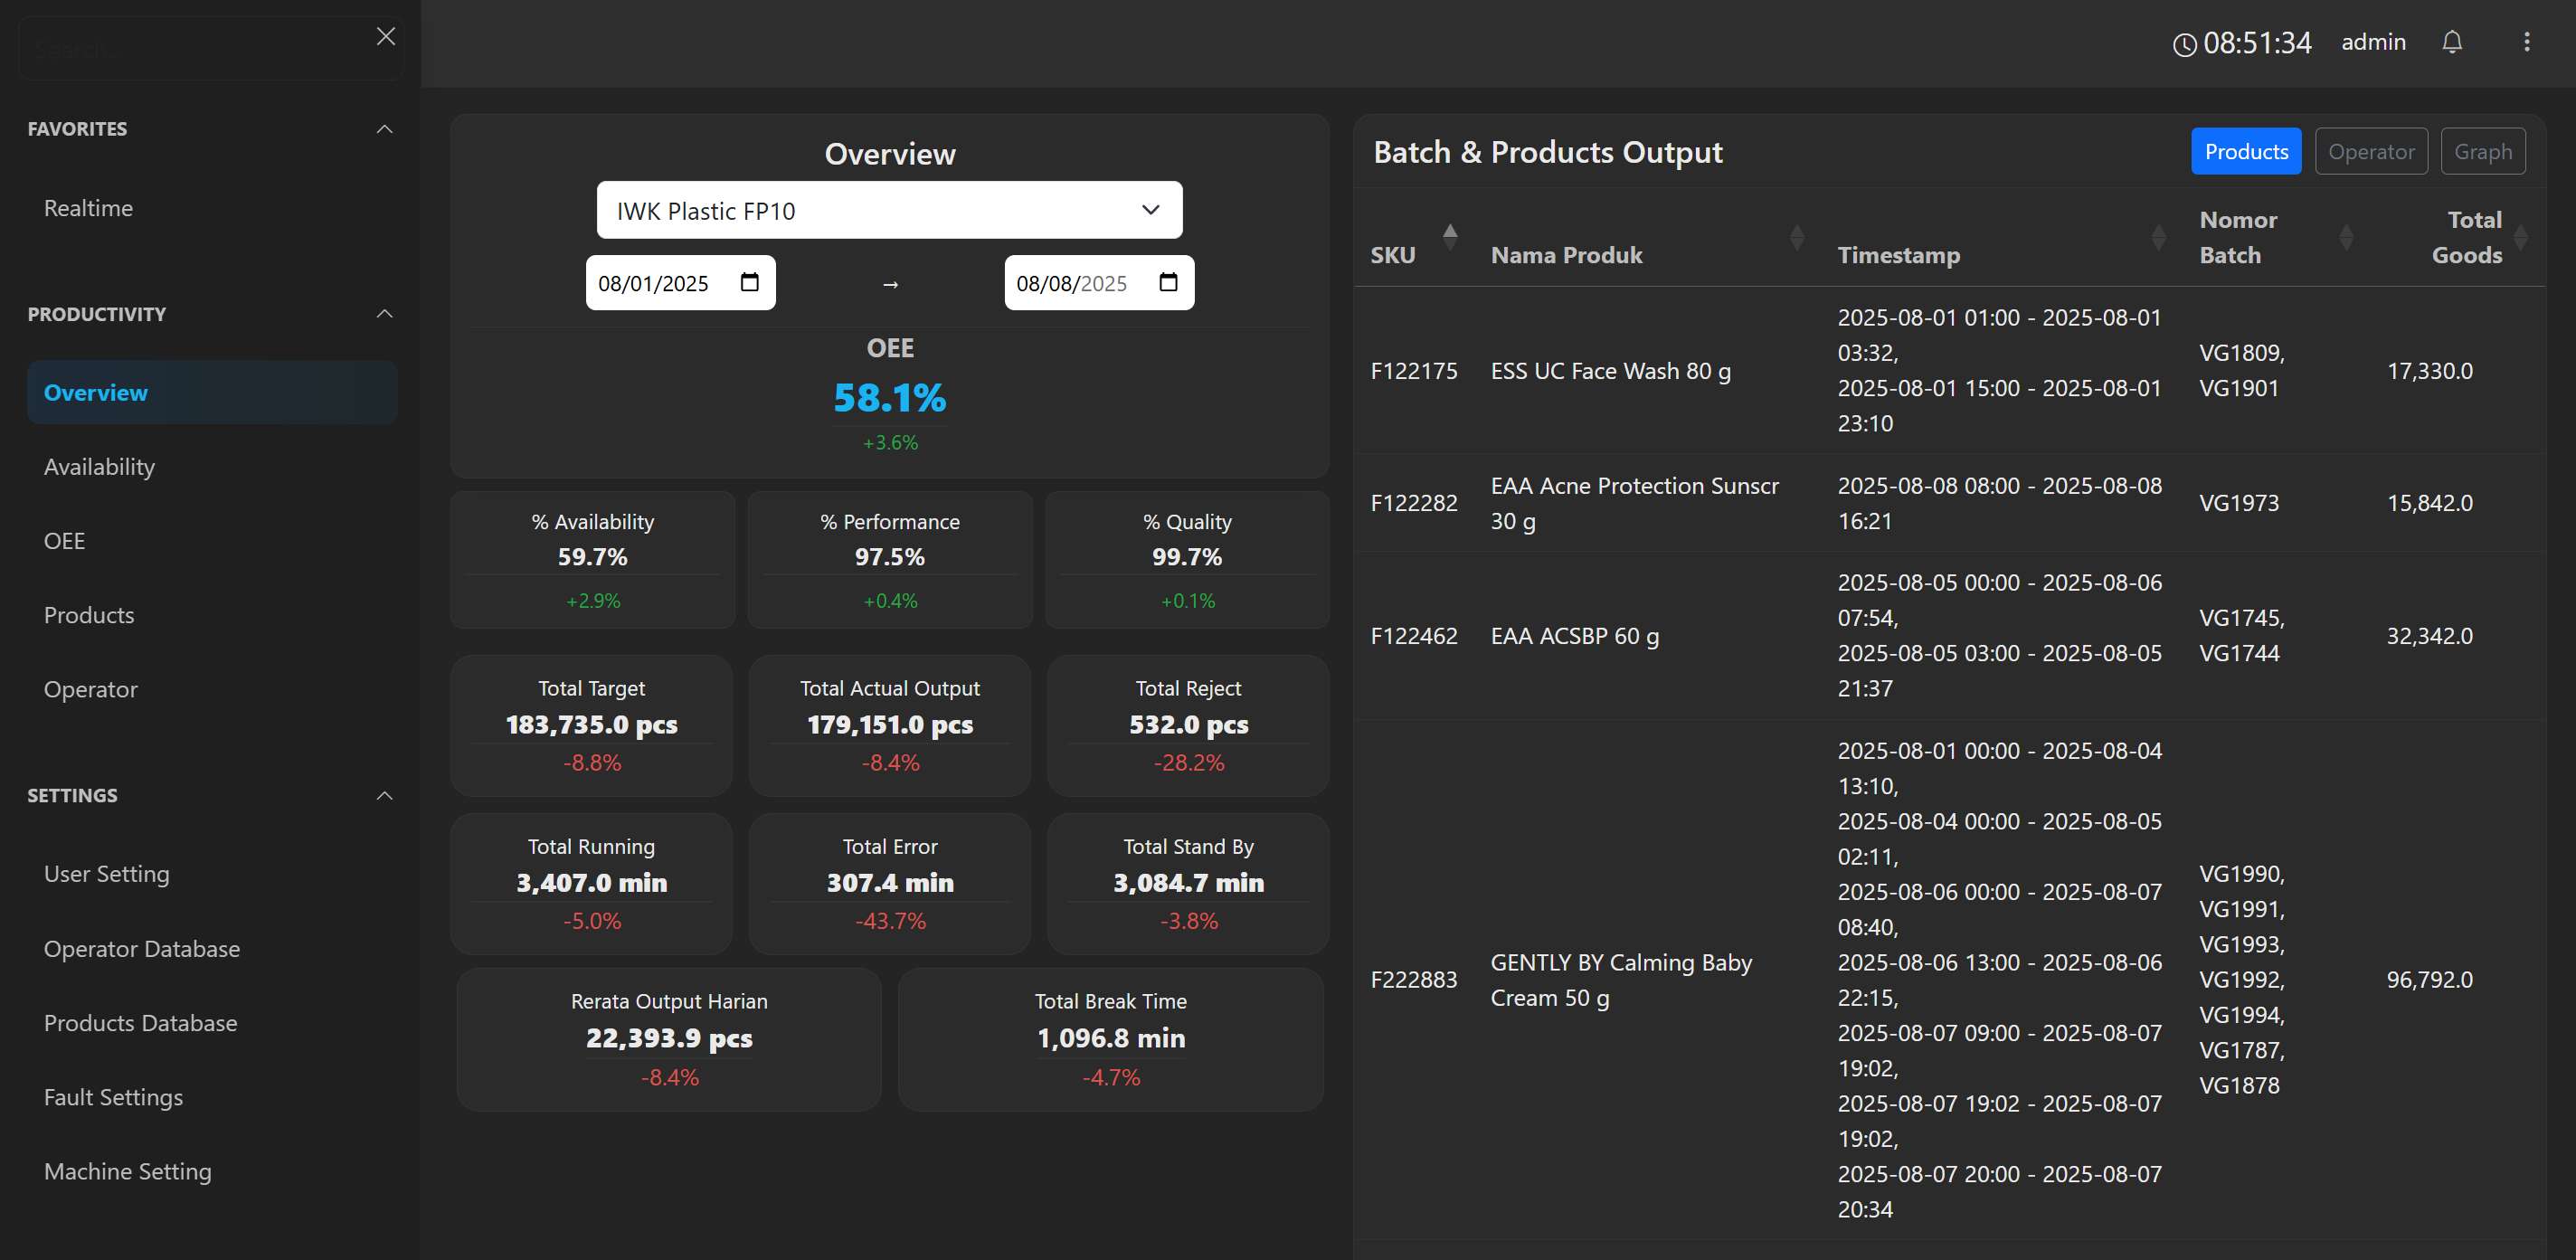Open the three-dot overflow menu
The image size is (2576, 1260).
point(2527,42)
